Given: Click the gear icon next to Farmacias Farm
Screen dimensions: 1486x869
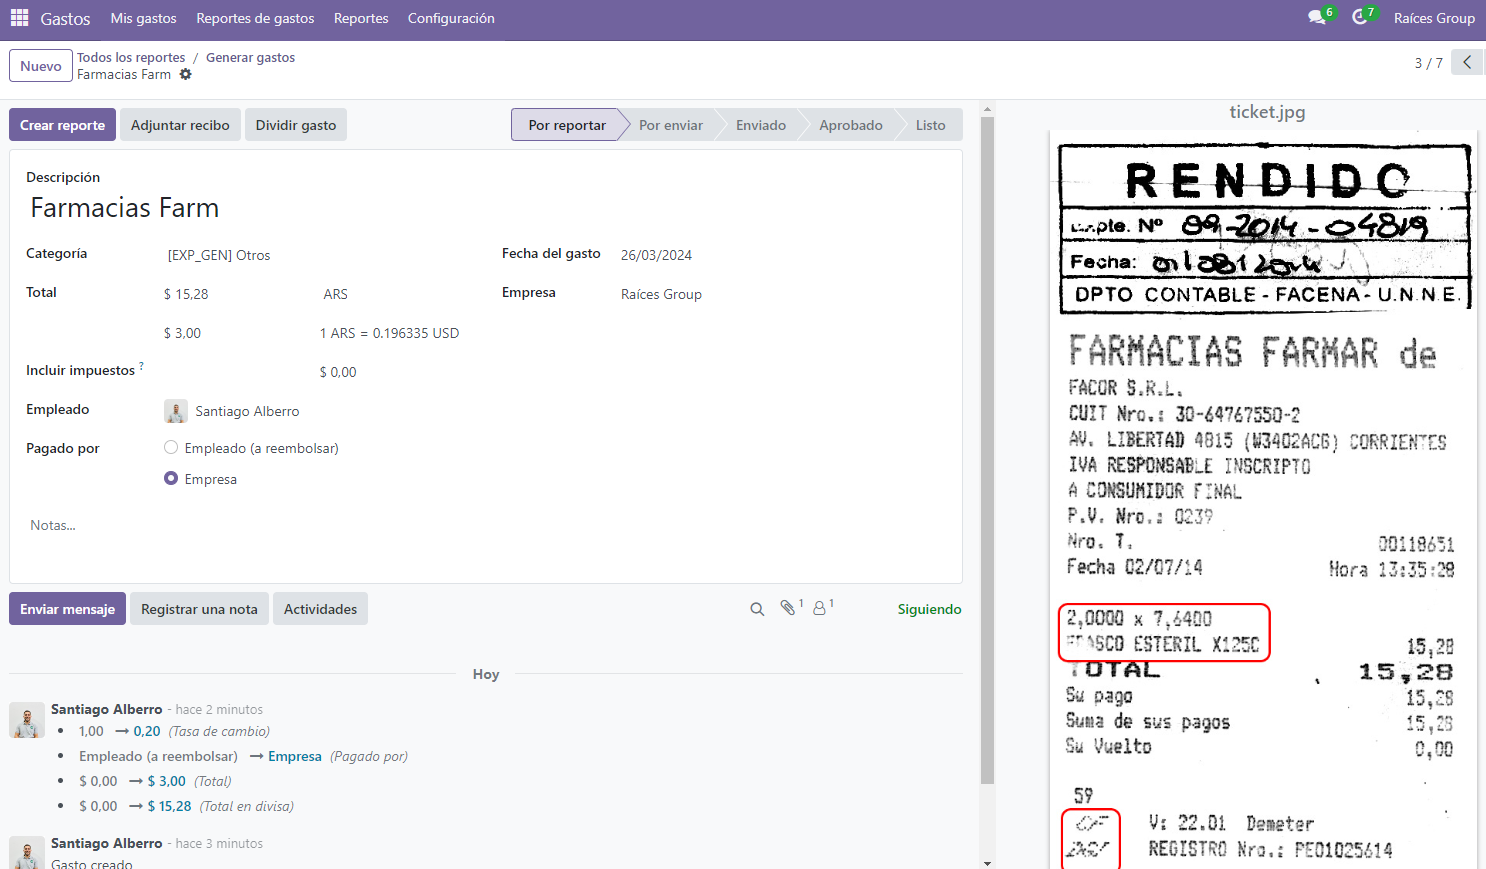Looking at the screenshot, I should [185, 75].
